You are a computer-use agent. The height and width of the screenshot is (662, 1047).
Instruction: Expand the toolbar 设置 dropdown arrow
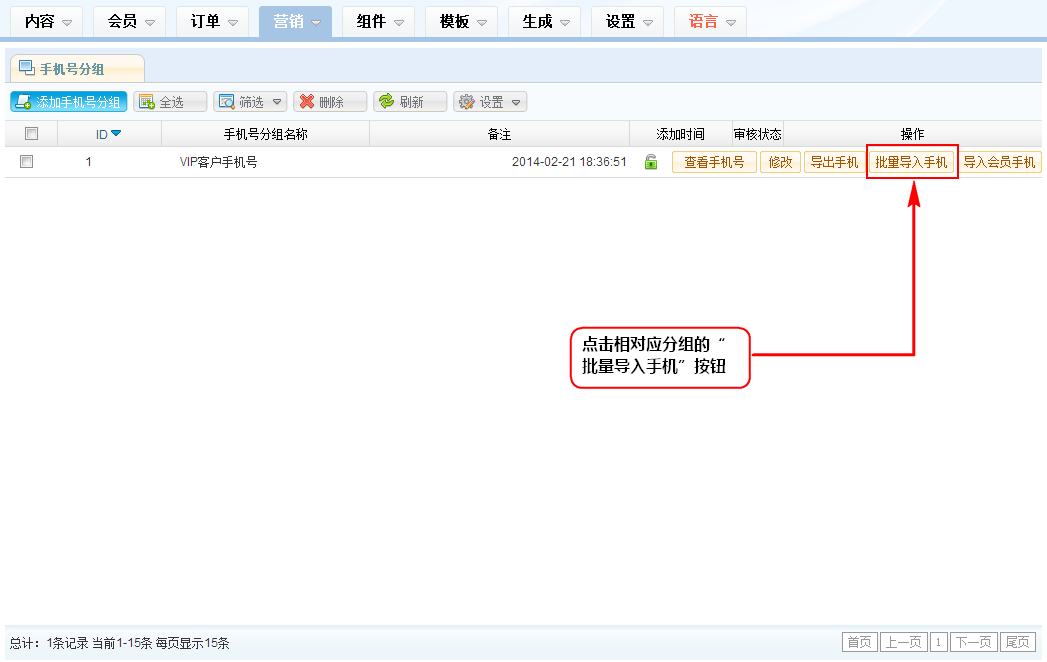[516, 102]
